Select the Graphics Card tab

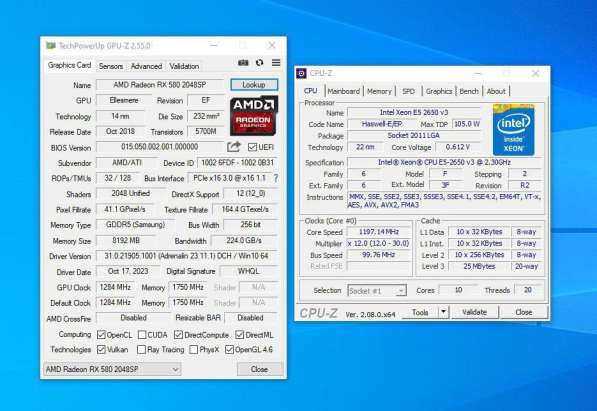point(69,65)
